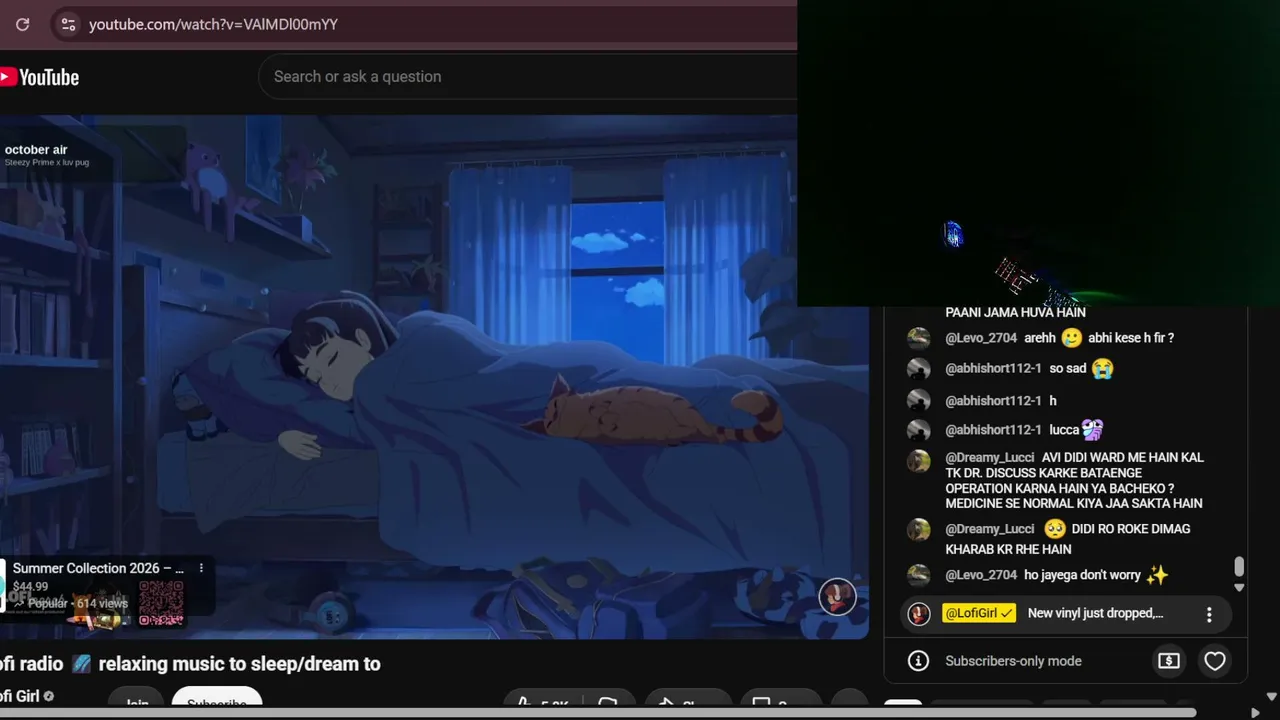Click the right arrow of horizontal scrollbar
This screenshot has height=720, width=1280.
[1255, 713]
